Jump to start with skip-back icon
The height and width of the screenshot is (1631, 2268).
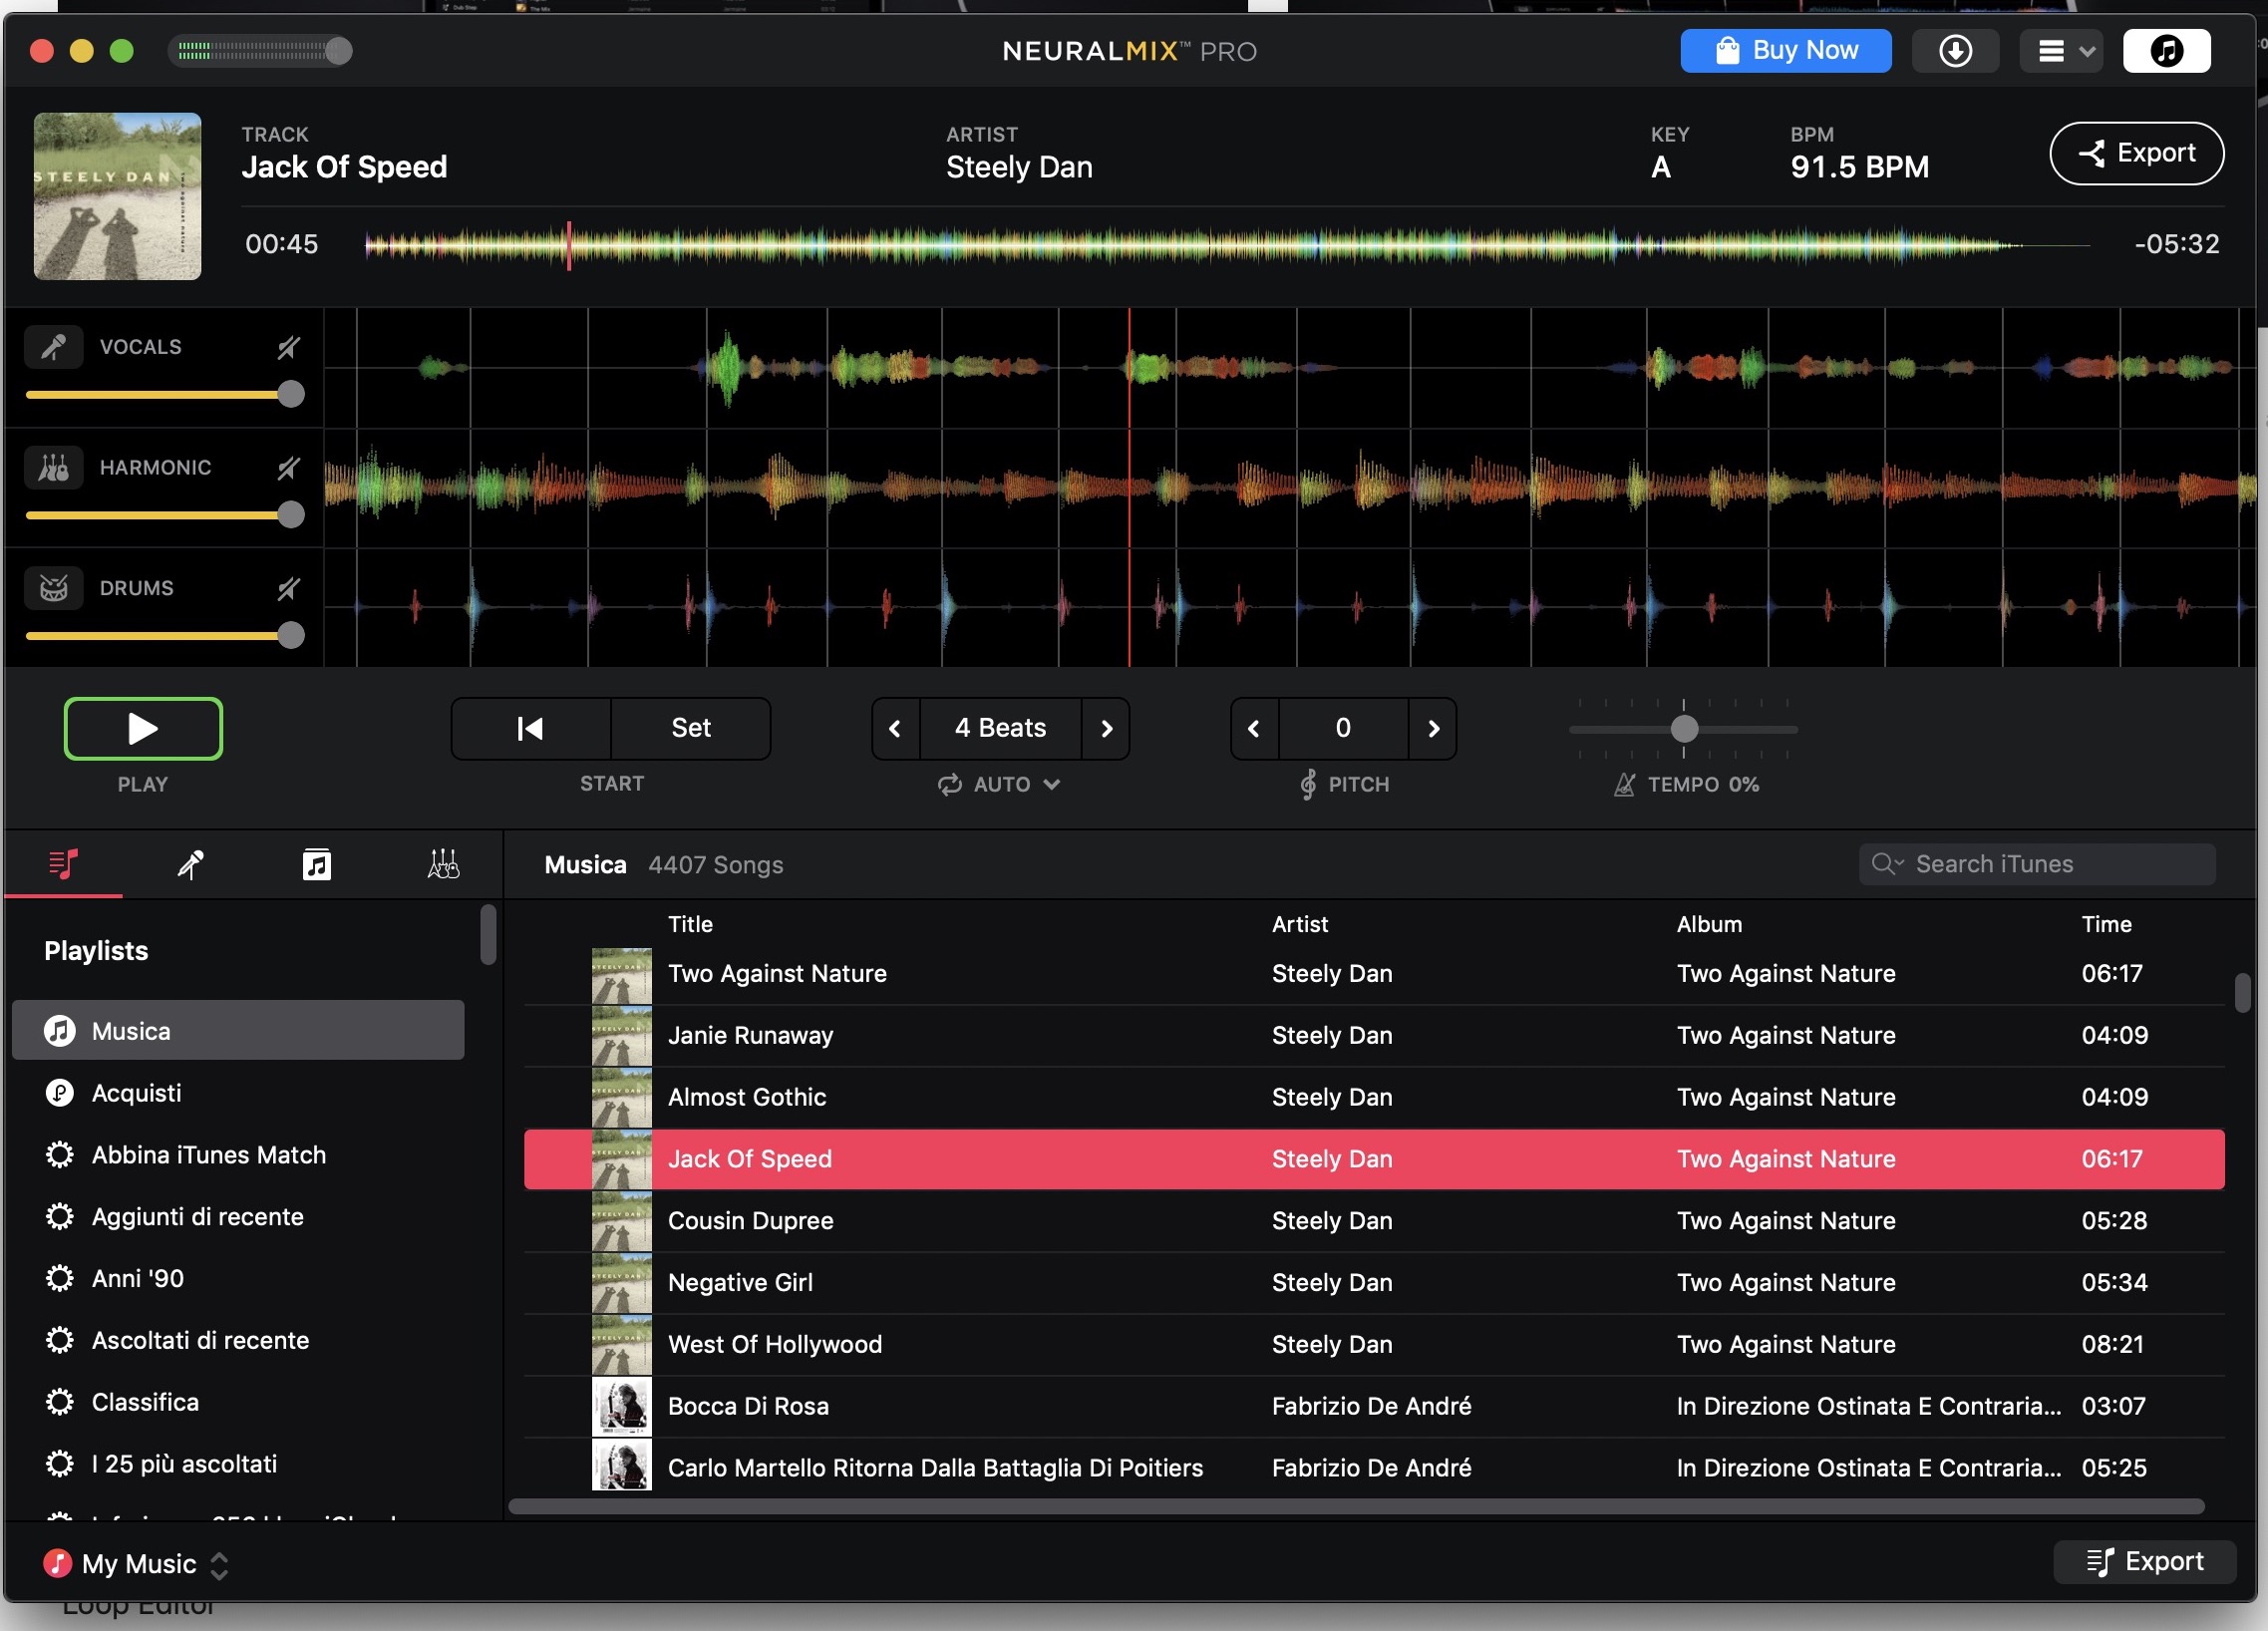(x=531, y=728)
